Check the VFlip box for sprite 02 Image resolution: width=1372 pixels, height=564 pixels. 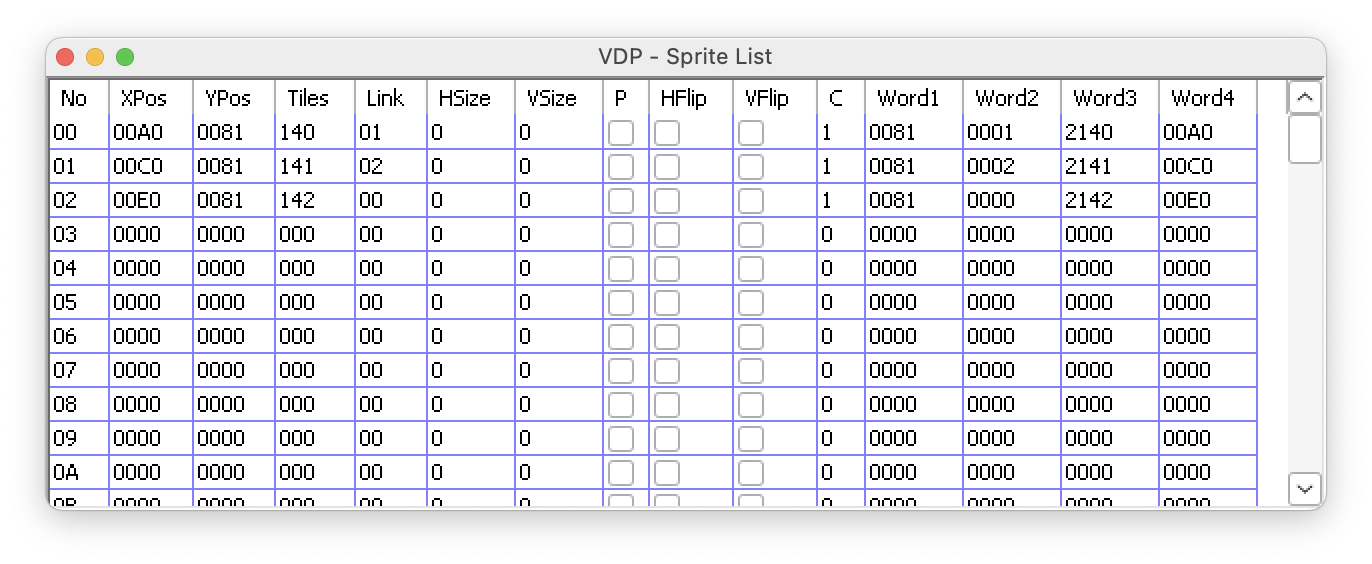[751, 201]
